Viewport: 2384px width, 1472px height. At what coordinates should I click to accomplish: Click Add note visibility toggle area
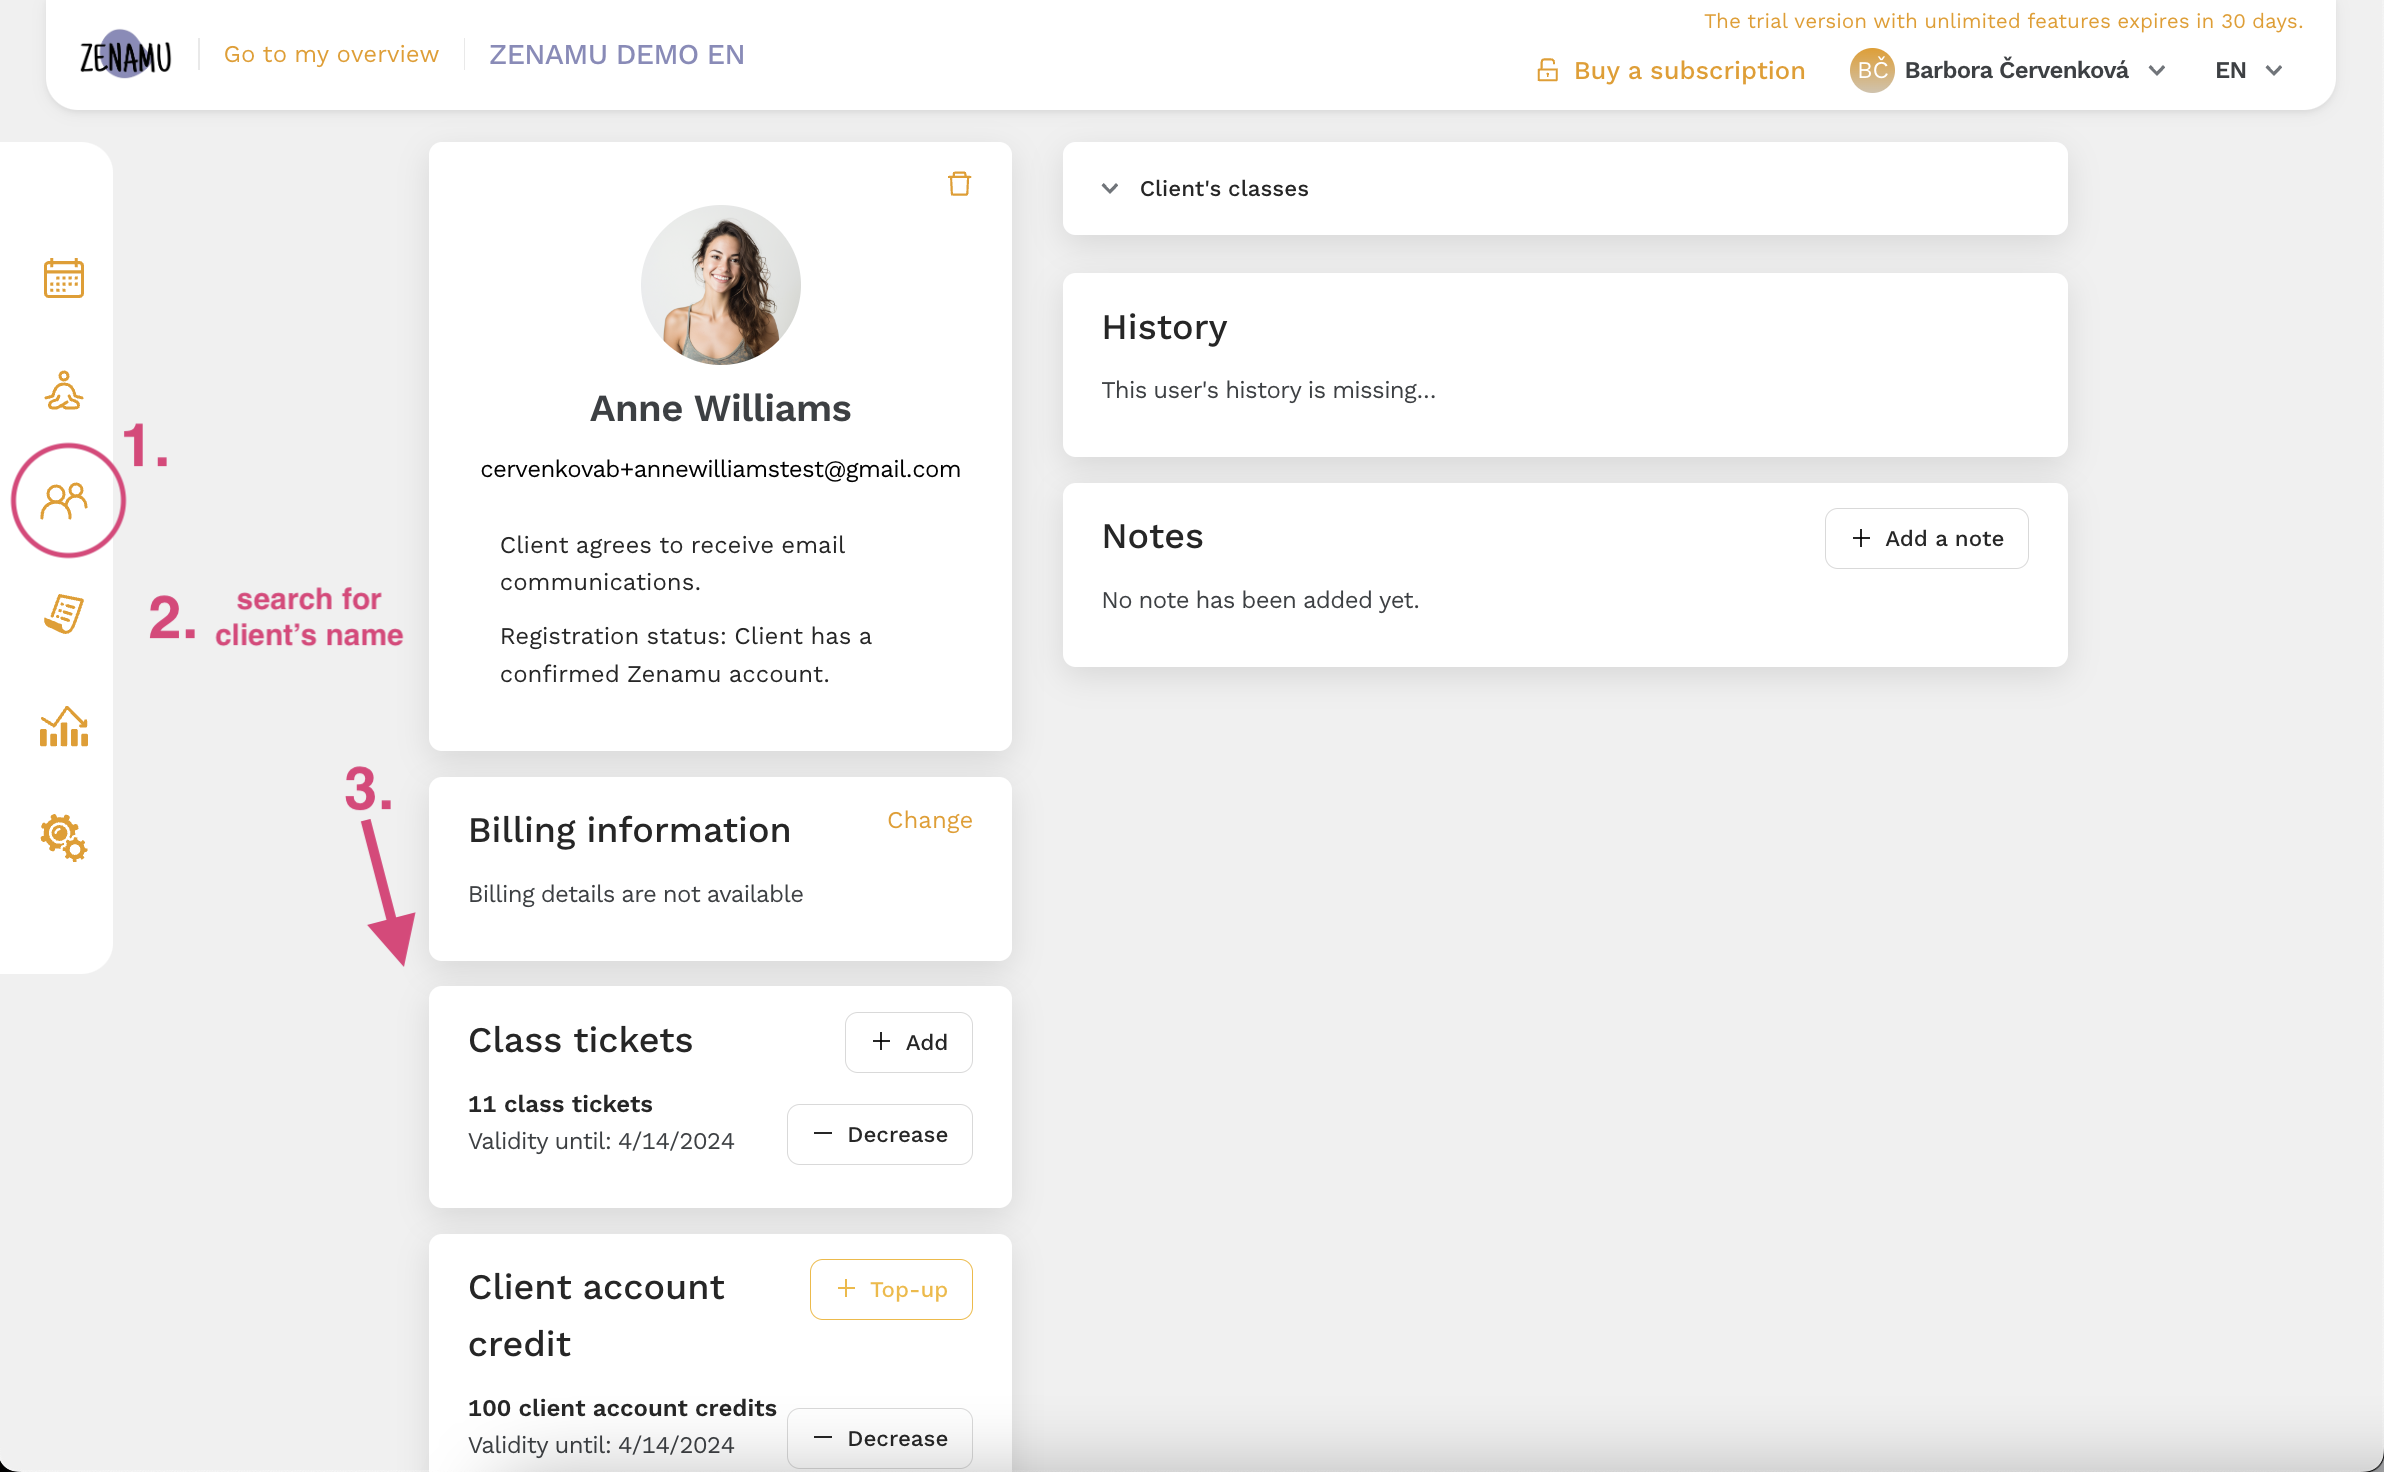point(1924,537)
